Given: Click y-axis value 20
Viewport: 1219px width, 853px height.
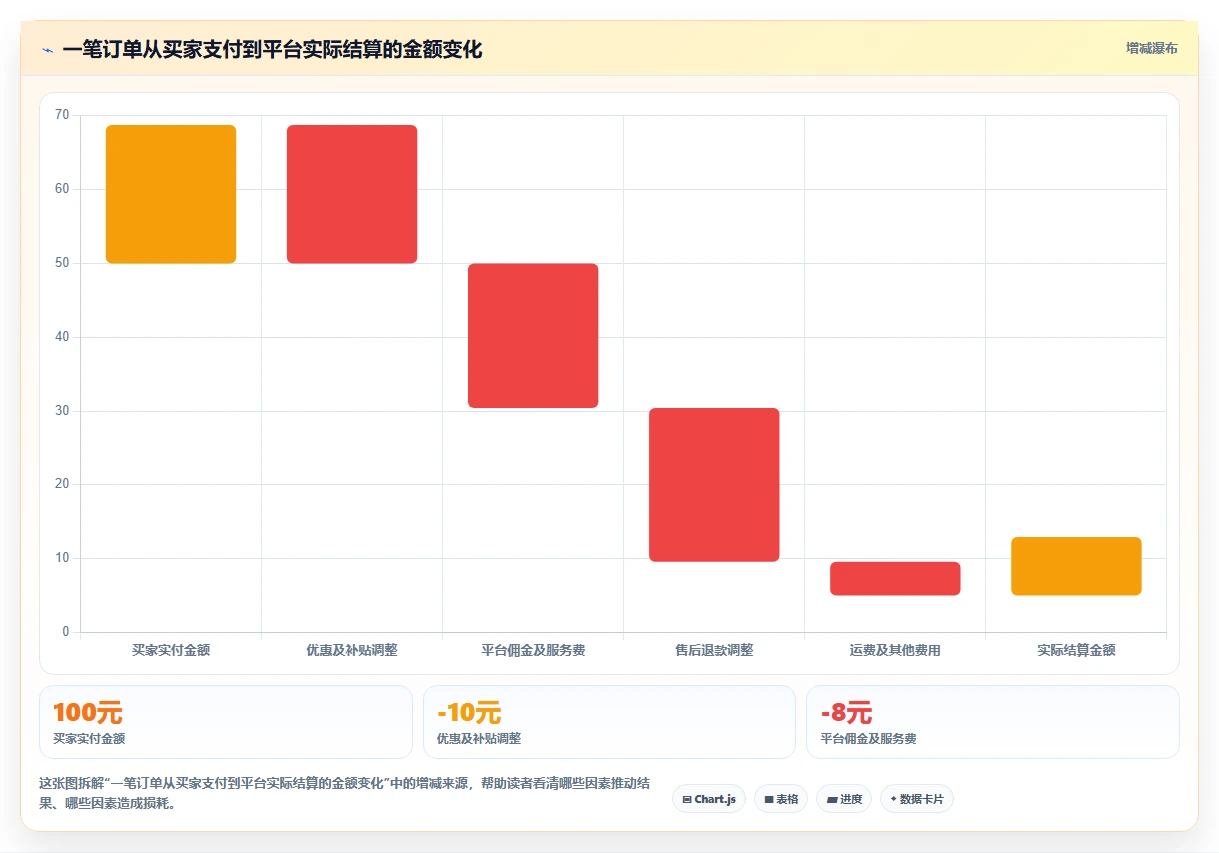Looking at the screenshot, I should coord(62,484).
